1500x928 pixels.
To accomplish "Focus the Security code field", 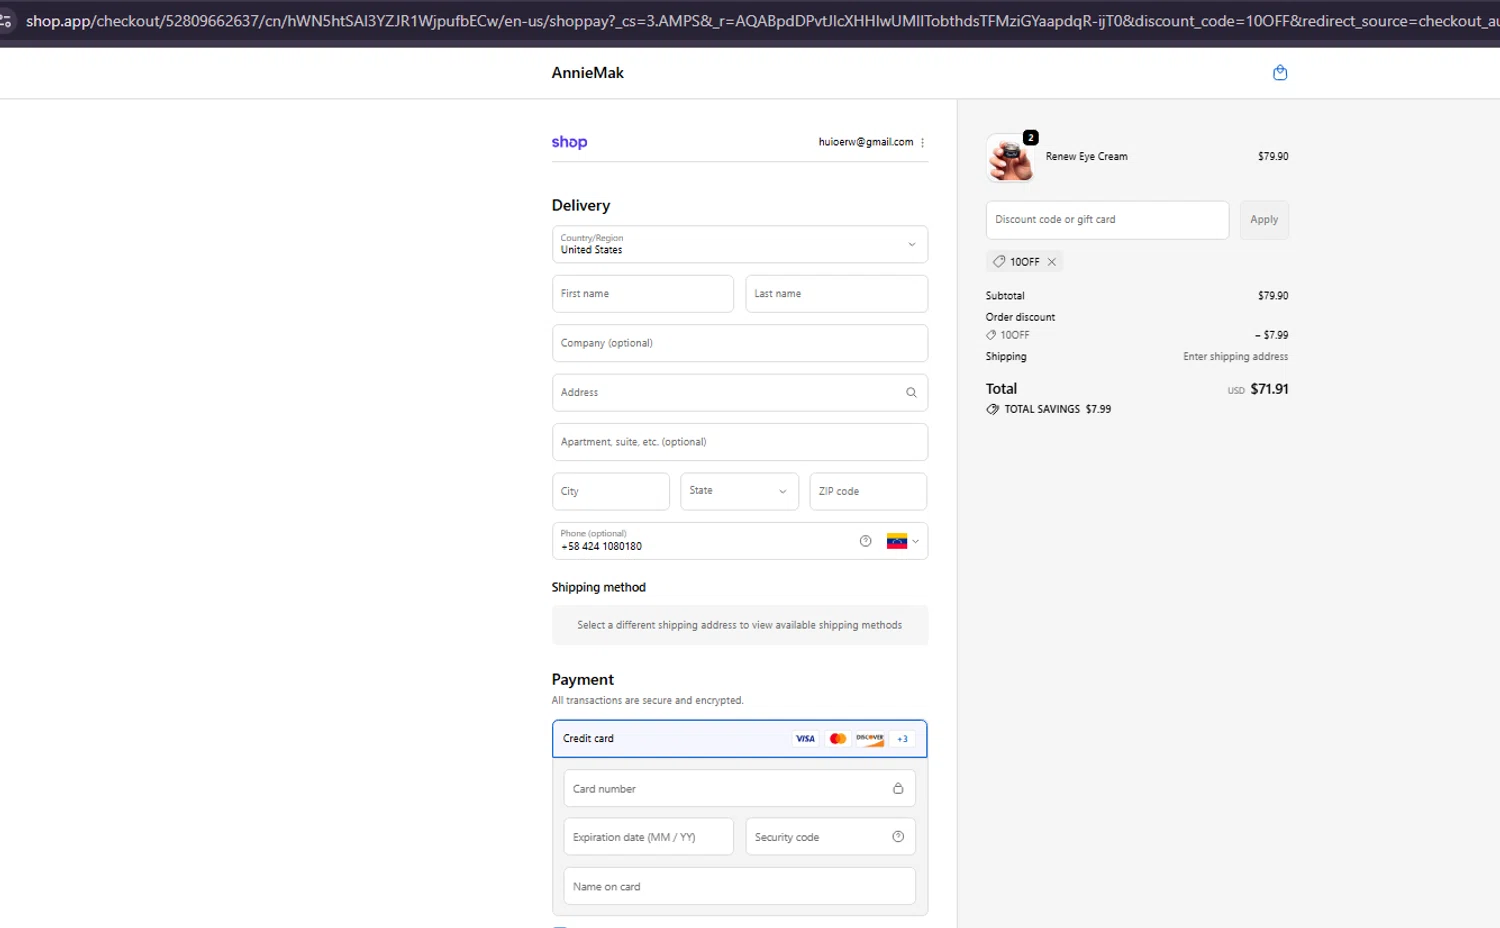I will [831, 837].
